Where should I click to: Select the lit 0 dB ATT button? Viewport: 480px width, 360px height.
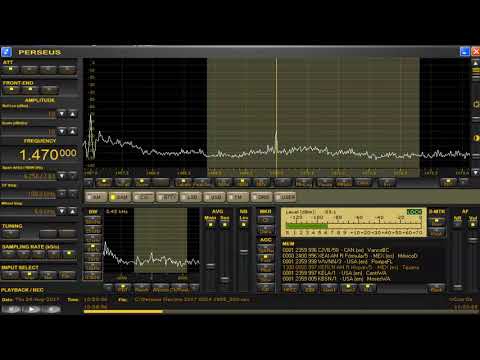(10, 69)
